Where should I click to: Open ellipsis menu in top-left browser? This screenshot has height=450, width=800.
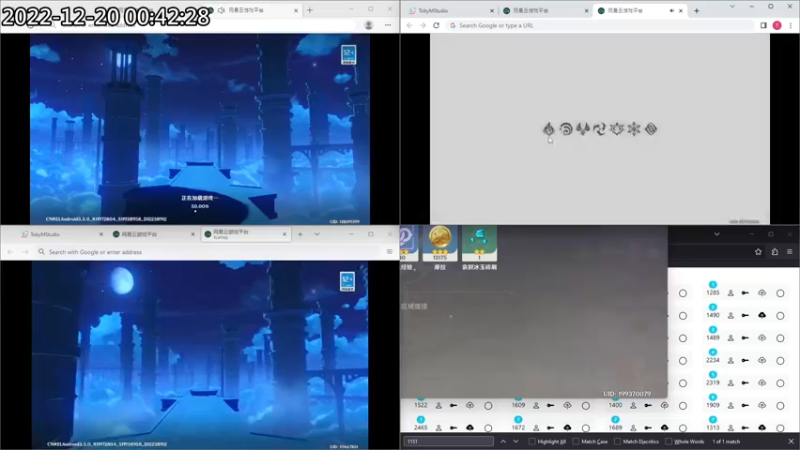tap(388, 25)
